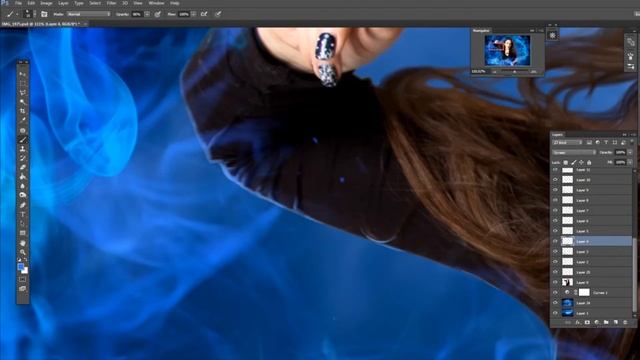This screenshot has height=360, width=640.
Task: Open the Edit menu
Action: (x=31, y=3)
